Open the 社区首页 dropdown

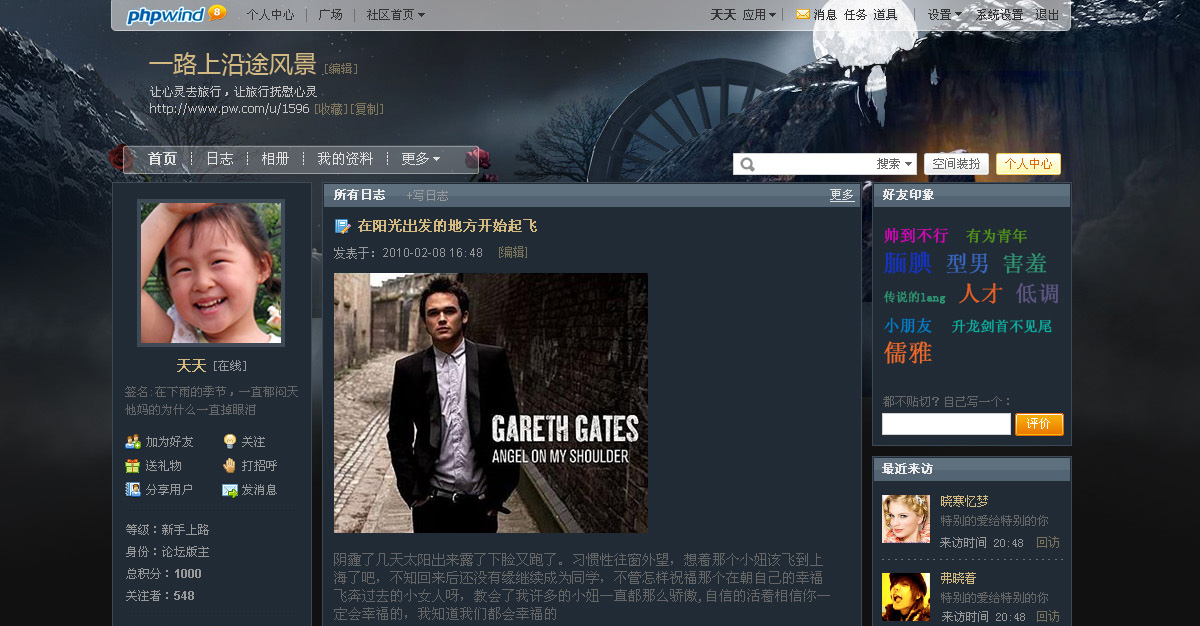pos(395,15)
